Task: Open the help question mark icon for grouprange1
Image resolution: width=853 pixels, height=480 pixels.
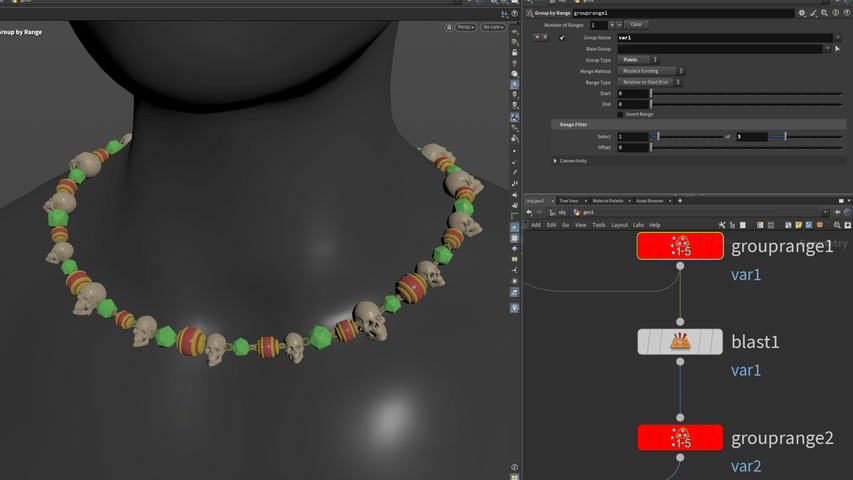Action: 846,13
